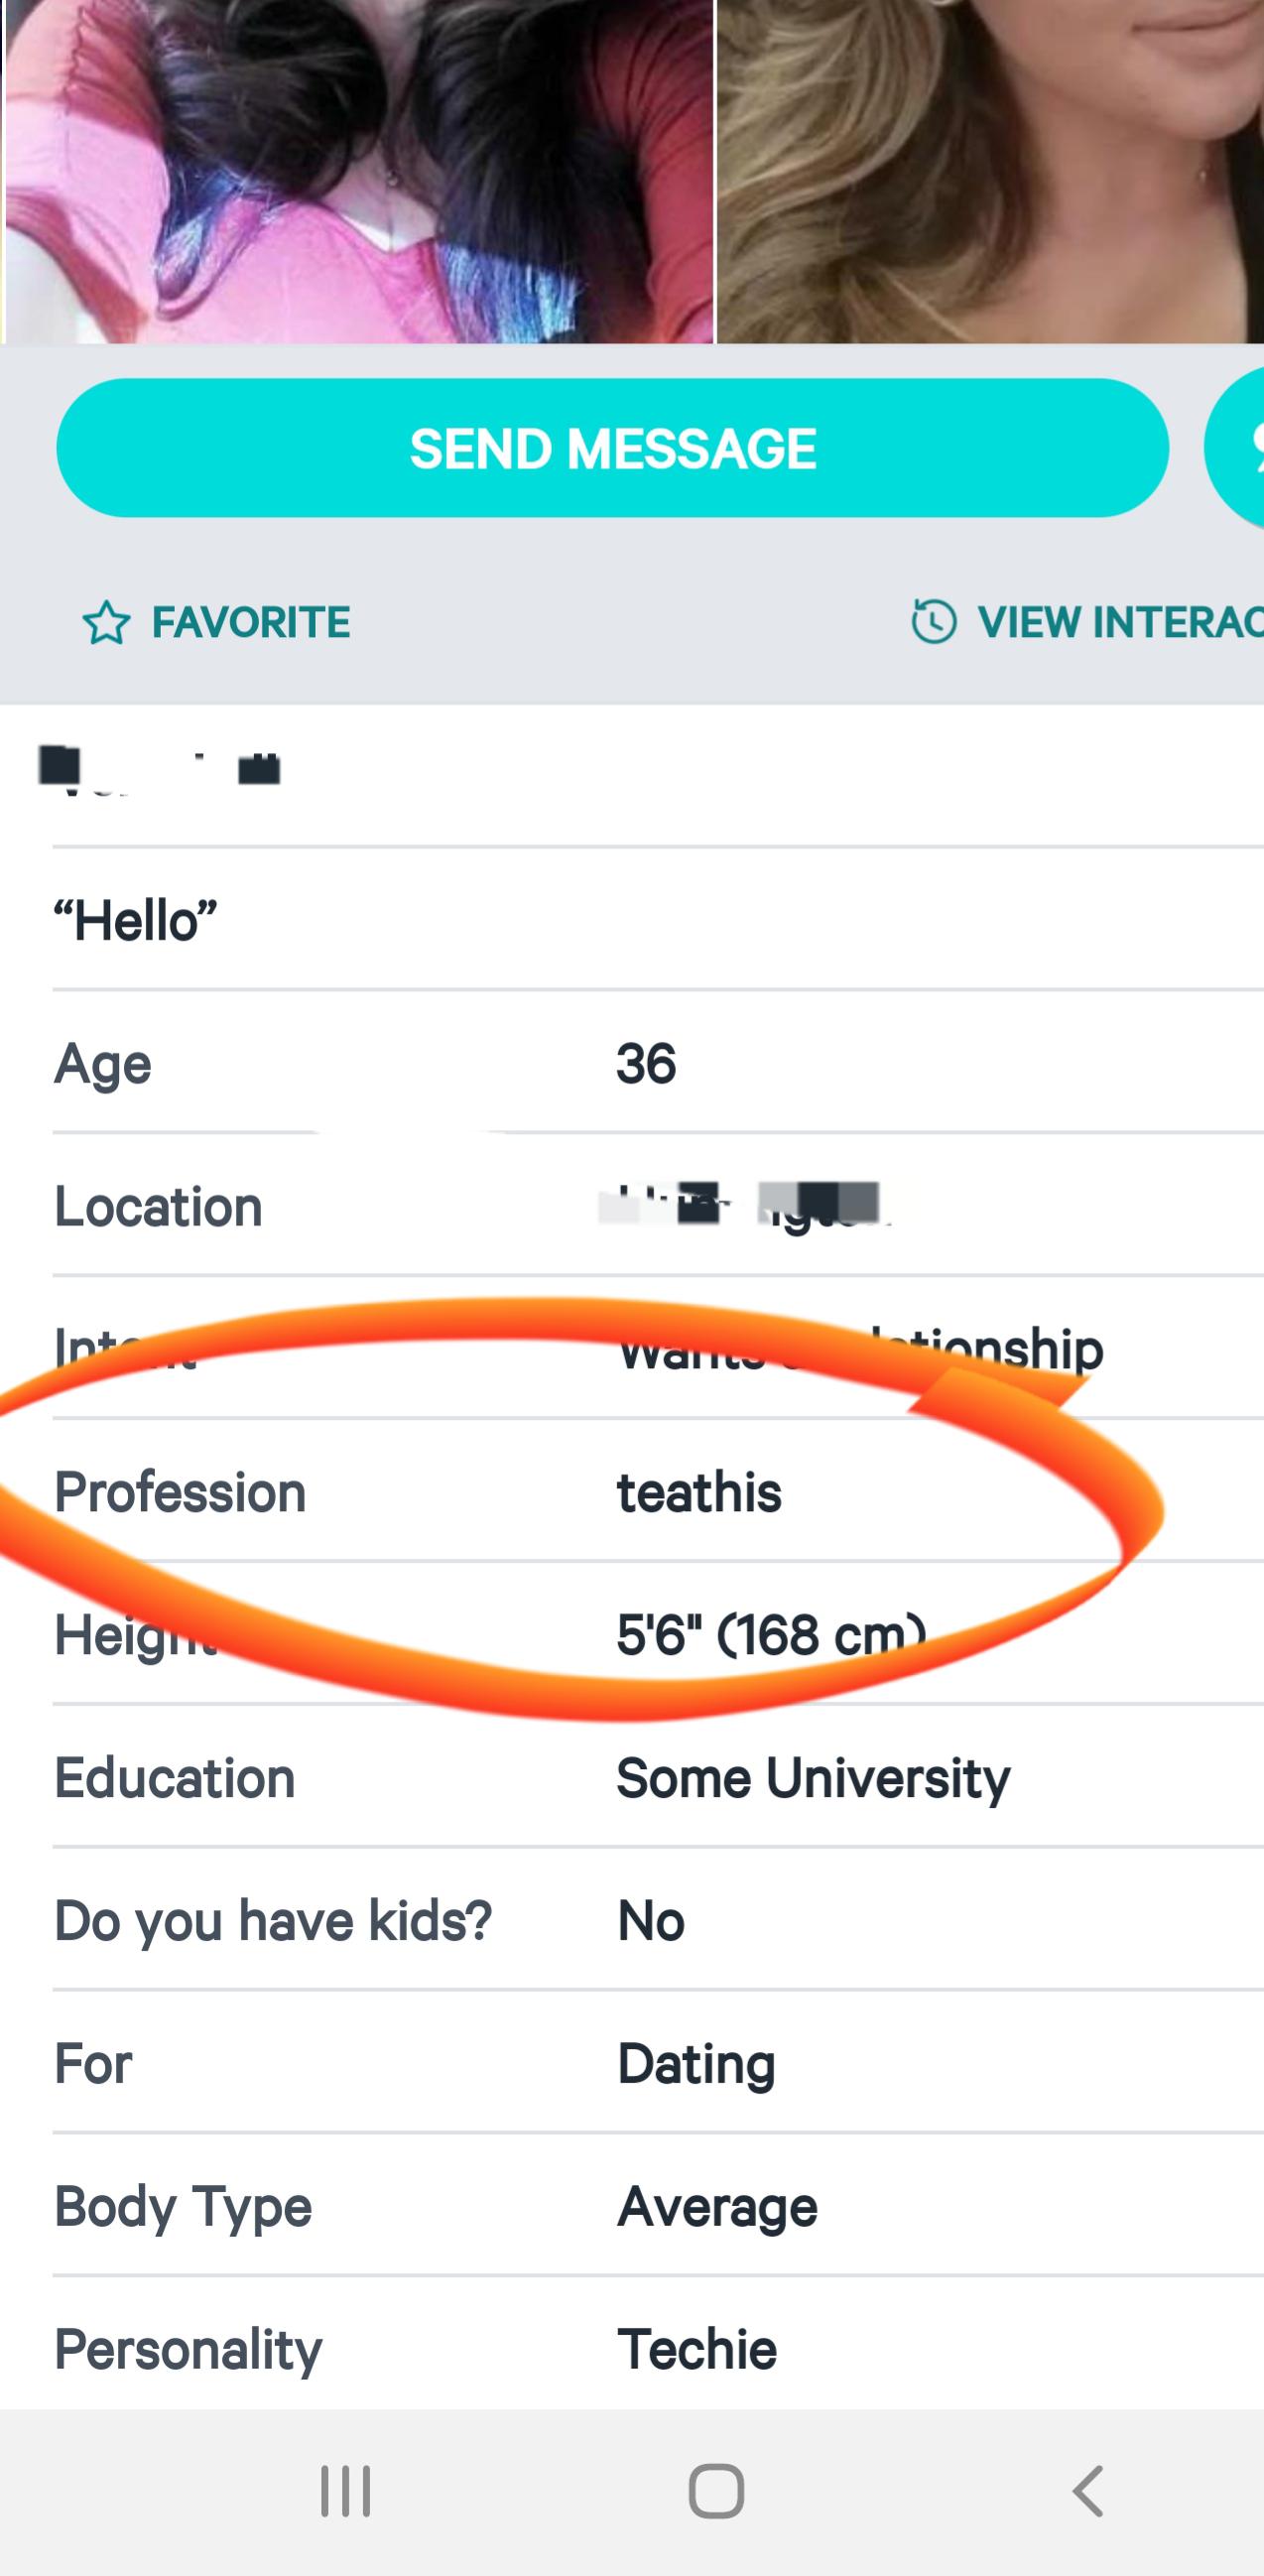Open the VIEW INTERACTIONS link
Image resolution: width=1264 pixels, height=2576 pixels.
(x=1120, y=623)
